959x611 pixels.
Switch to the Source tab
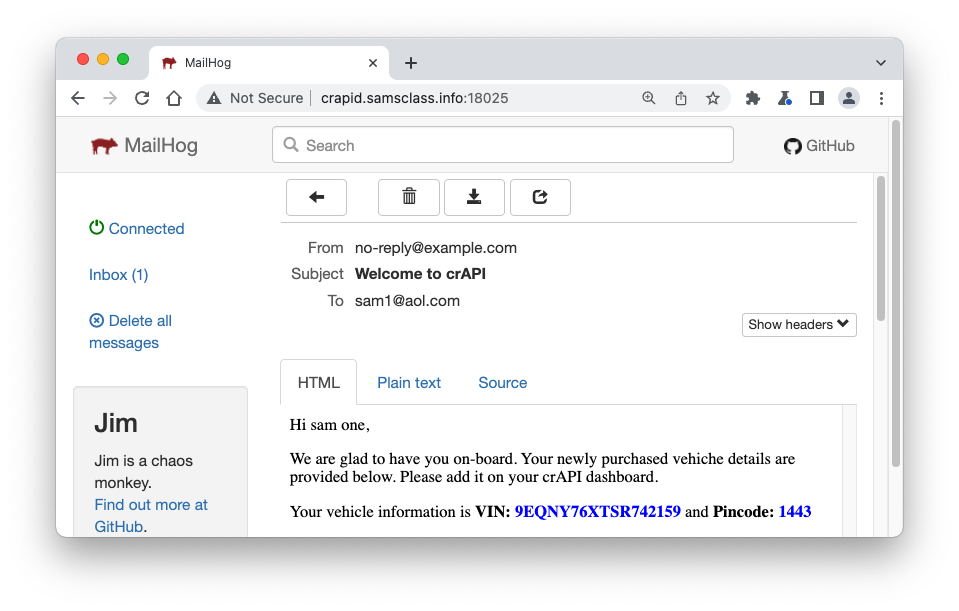tap(502, 383)
